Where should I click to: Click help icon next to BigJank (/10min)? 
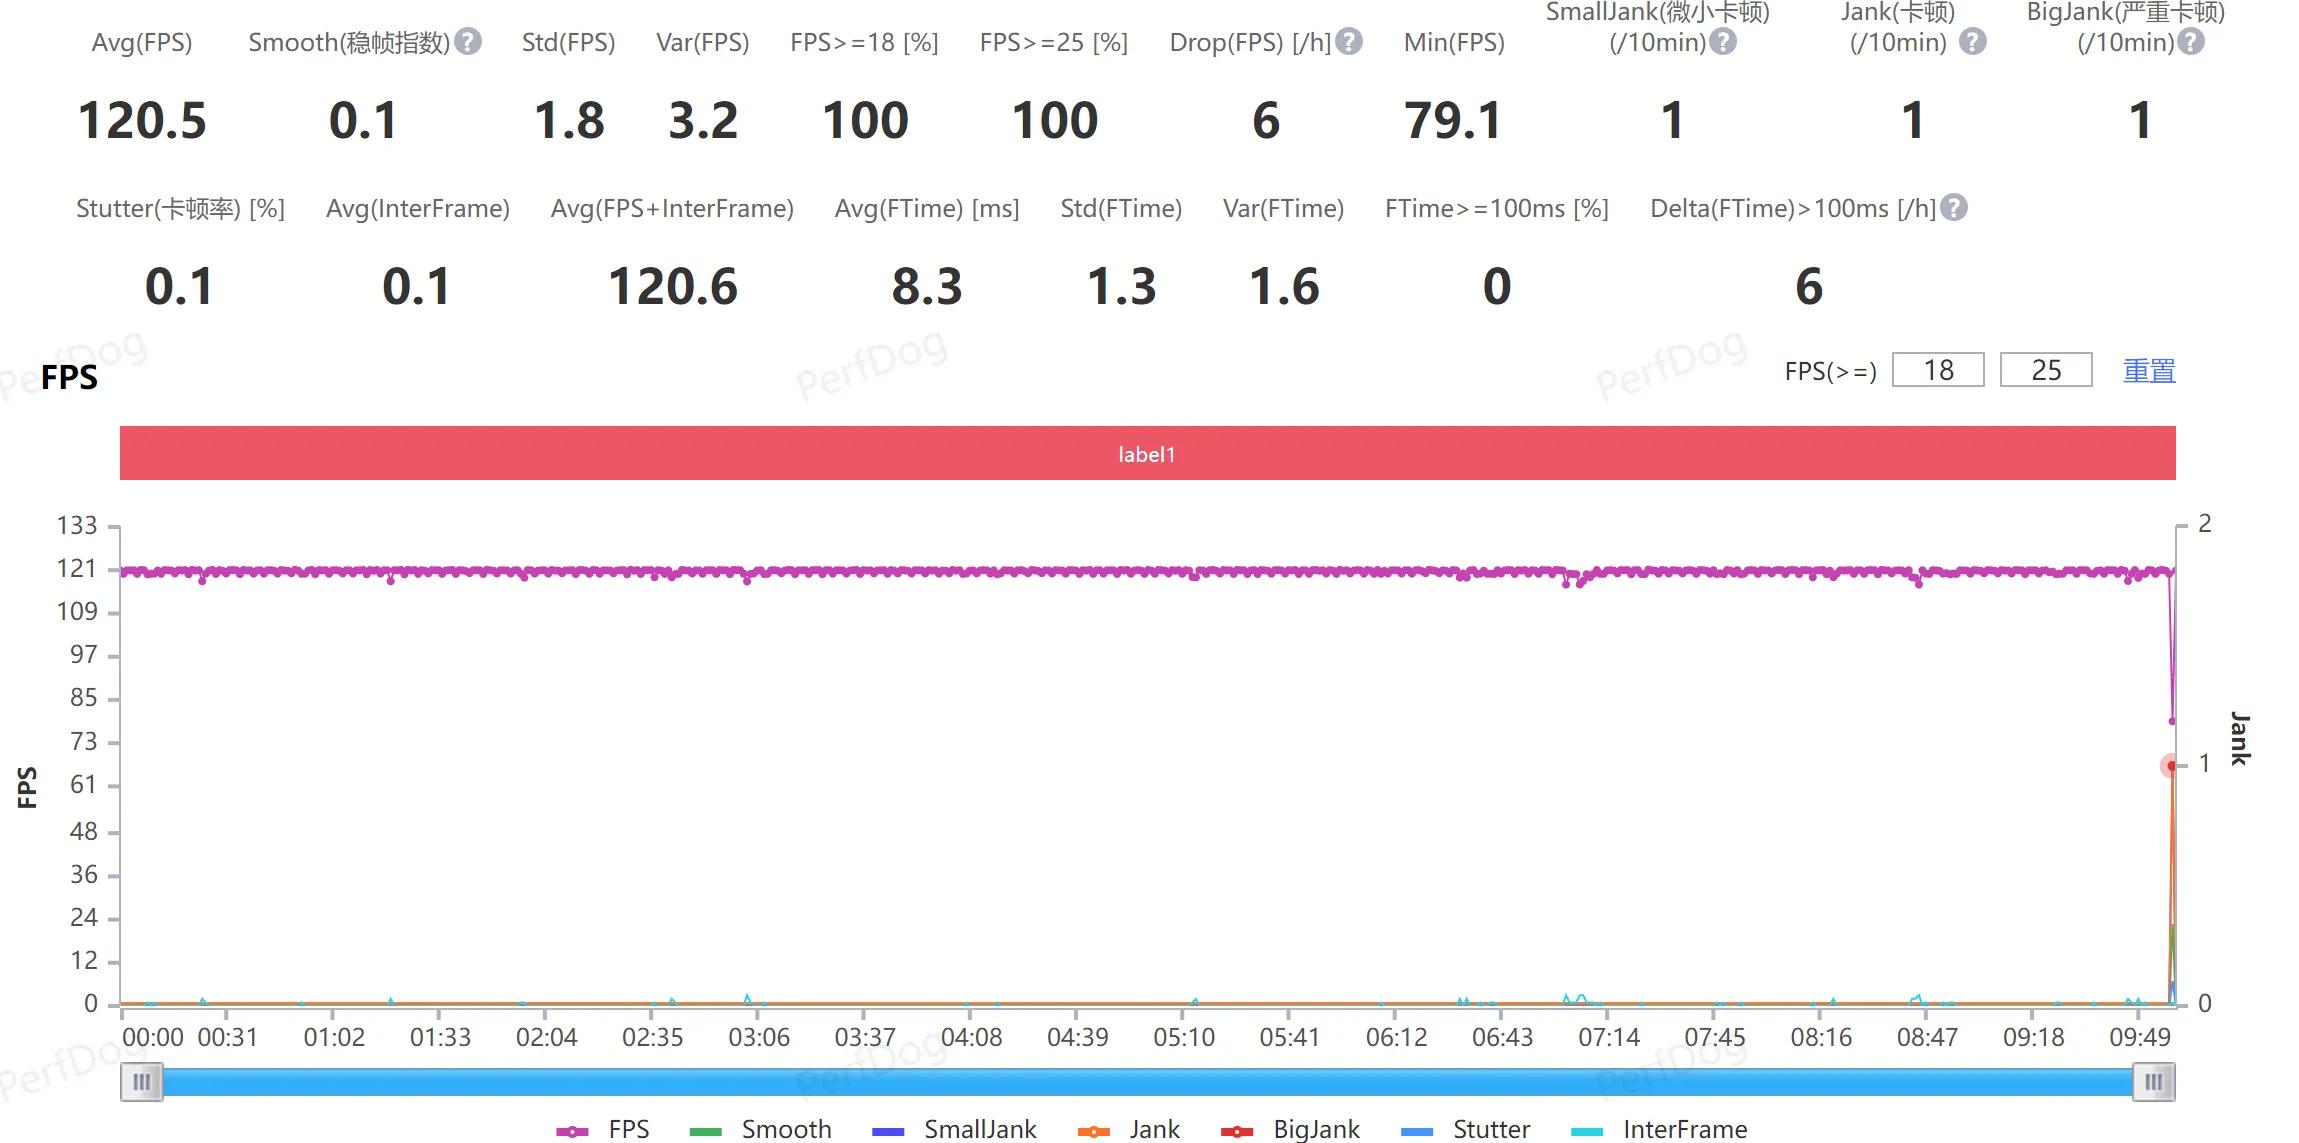coord(2191,42)
